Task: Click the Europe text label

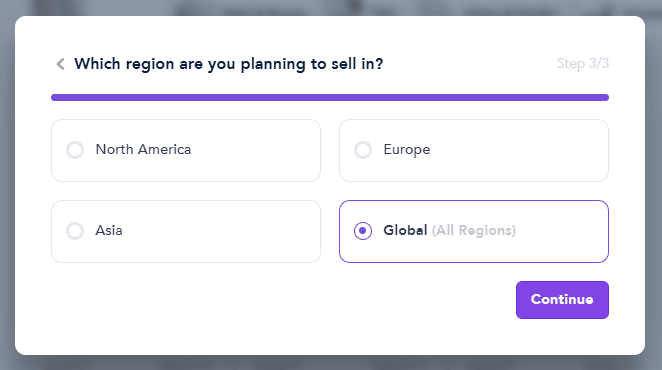Action: [407, 150]
